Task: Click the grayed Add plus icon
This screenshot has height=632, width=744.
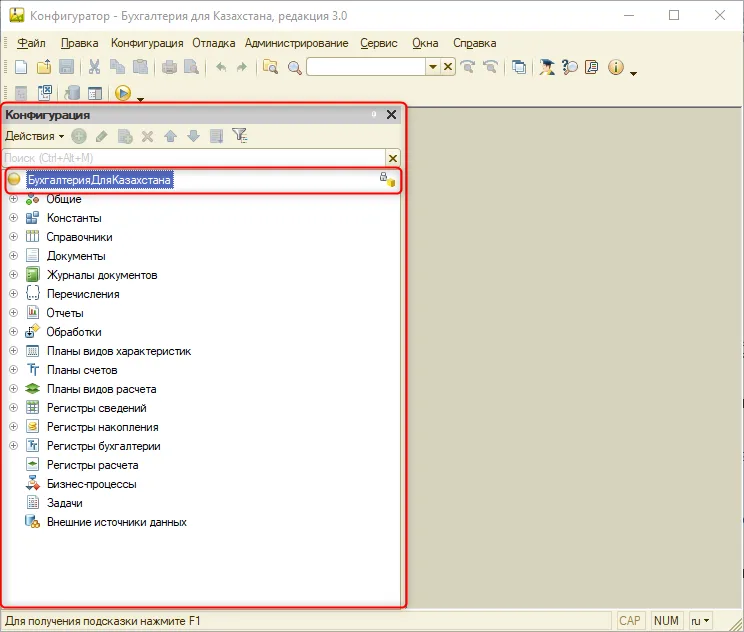Action: (x=79, y=136)
